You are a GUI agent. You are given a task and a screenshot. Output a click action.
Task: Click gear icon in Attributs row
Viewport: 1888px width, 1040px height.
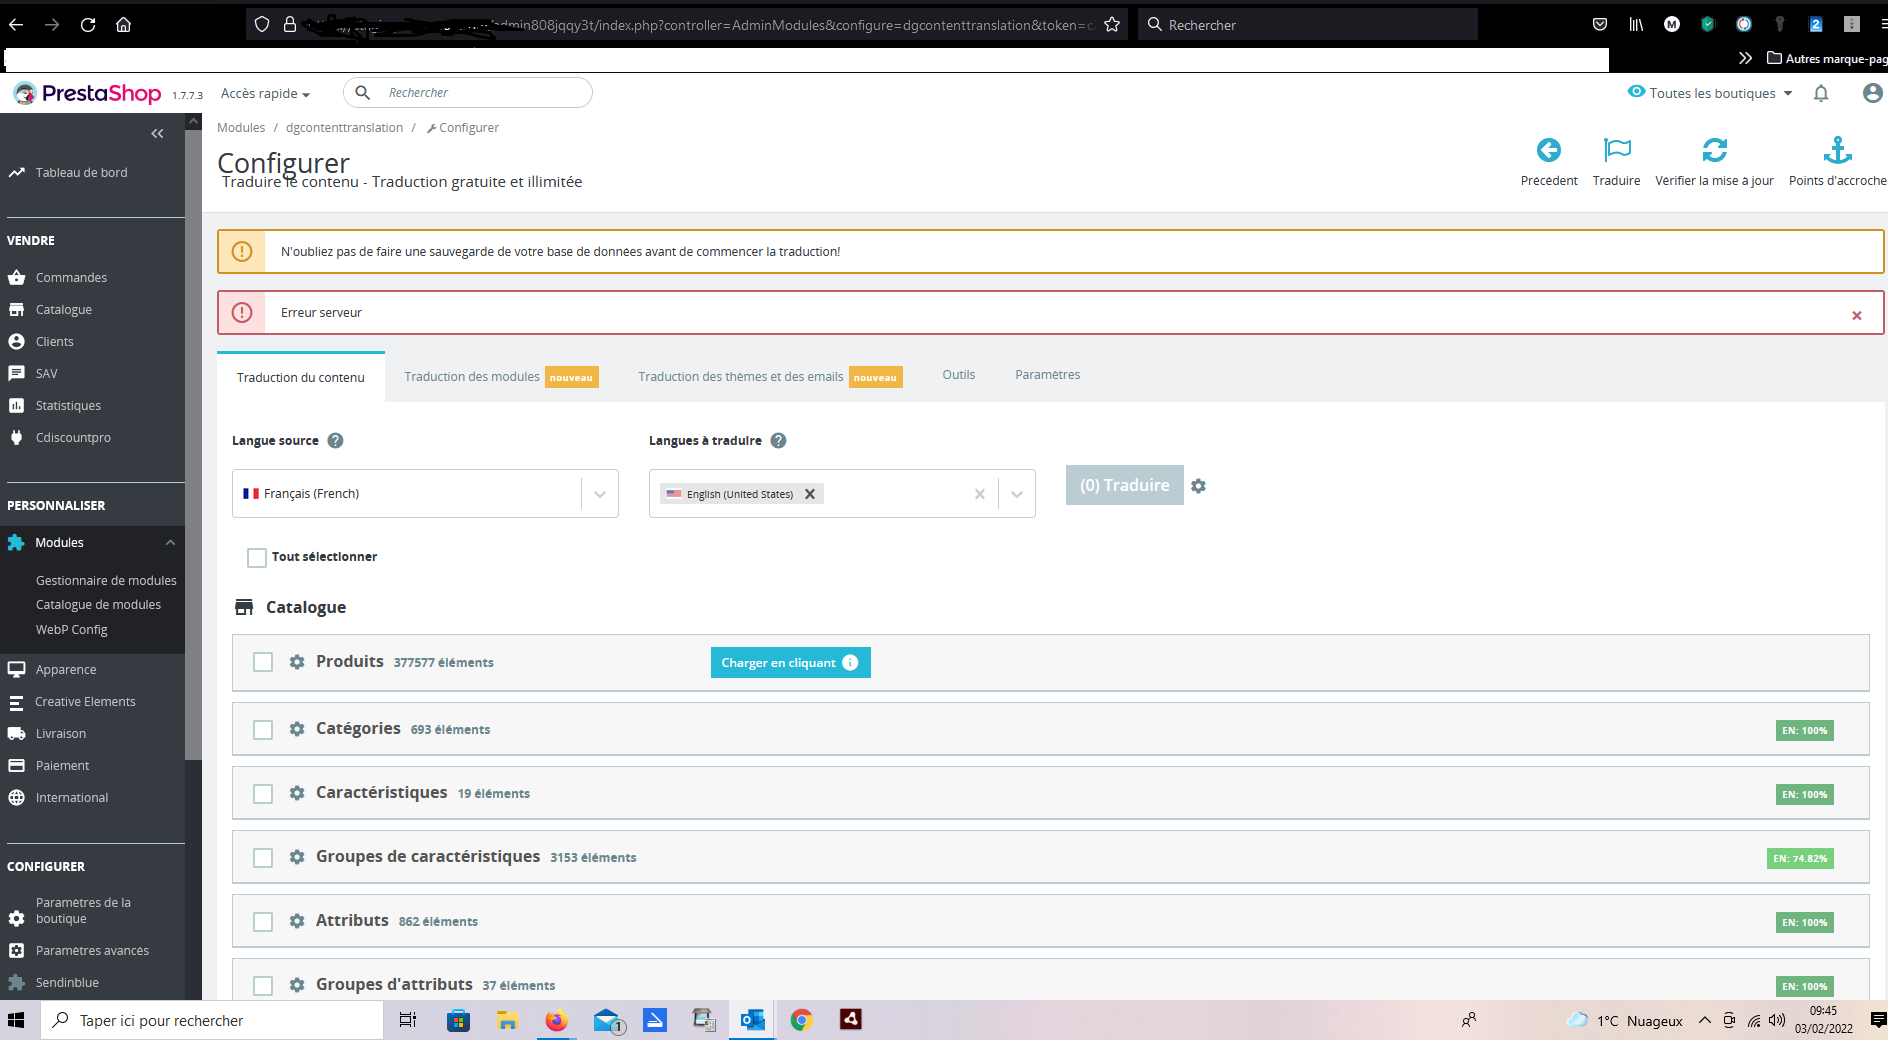[297, 921]
